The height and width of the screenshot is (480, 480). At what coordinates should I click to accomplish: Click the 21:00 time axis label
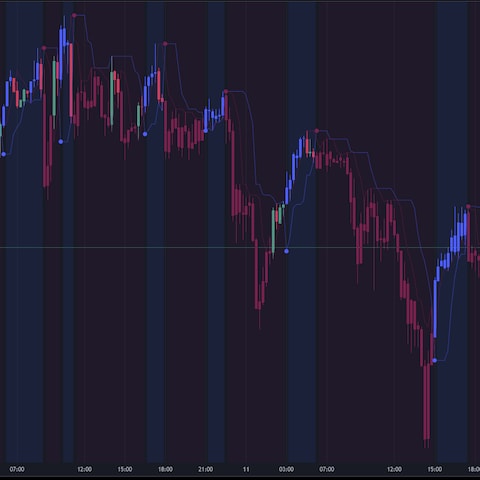[x=205, y=469]
